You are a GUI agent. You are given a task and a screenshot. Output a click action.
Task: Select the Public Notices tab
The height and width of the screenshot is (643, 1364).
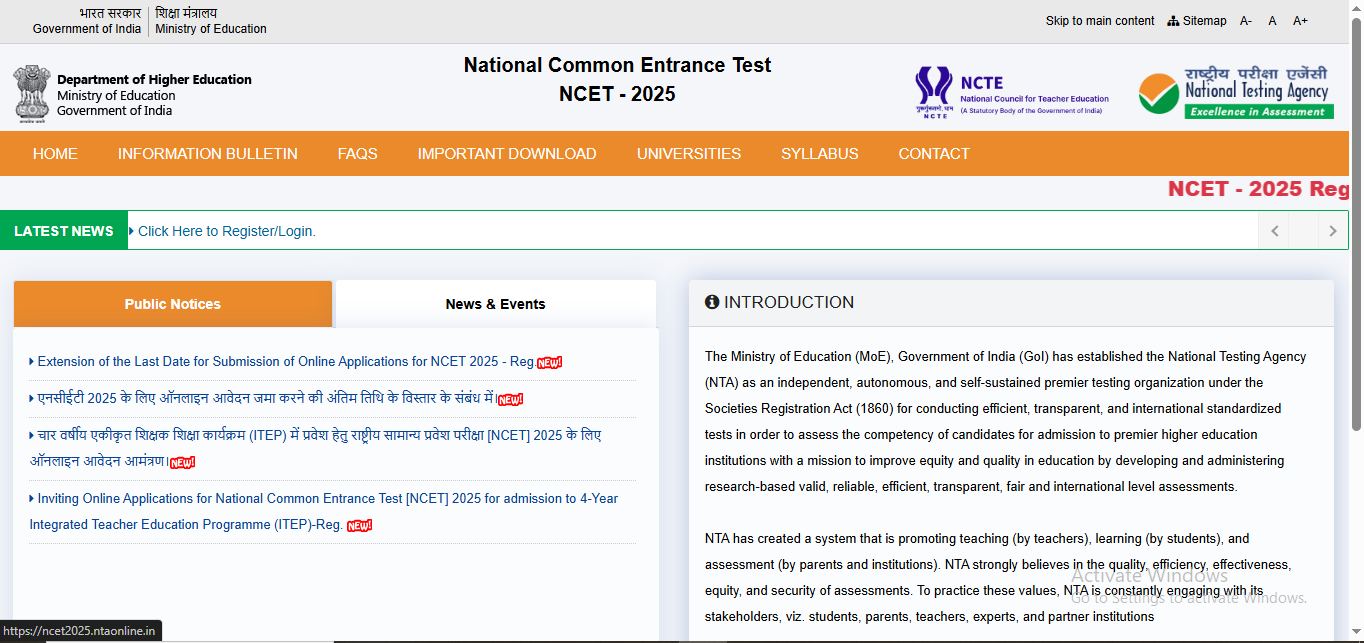point(172,304)
